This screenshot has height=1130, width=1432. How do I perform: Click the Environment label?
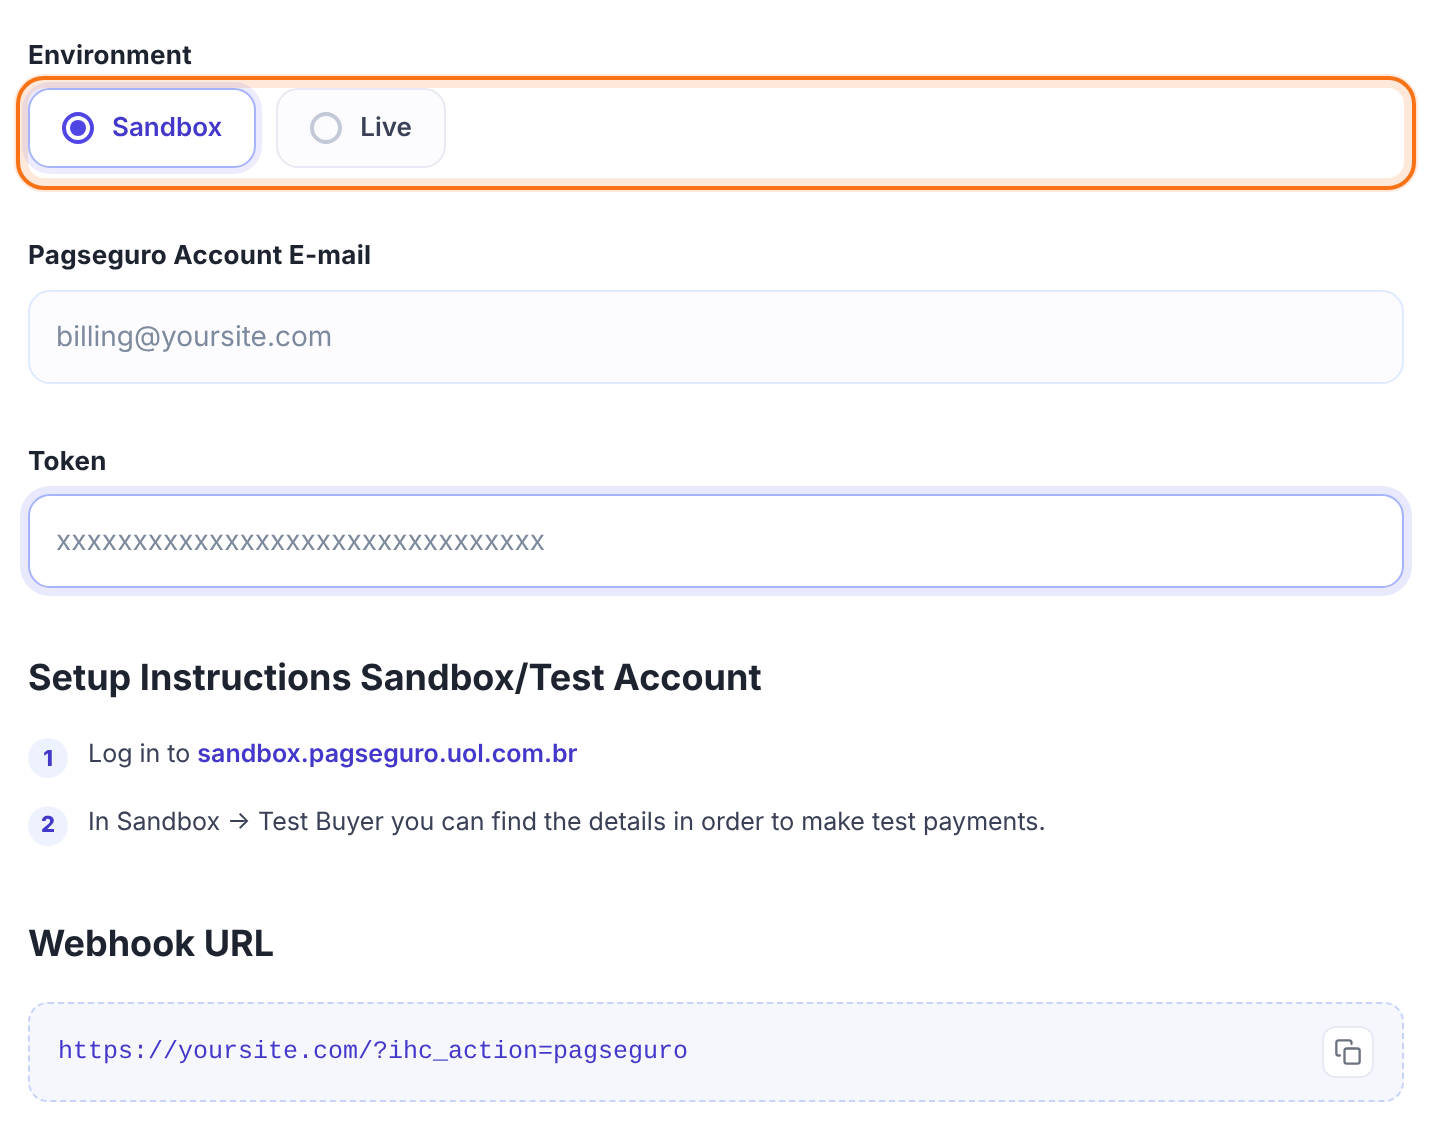pos(110,55)
